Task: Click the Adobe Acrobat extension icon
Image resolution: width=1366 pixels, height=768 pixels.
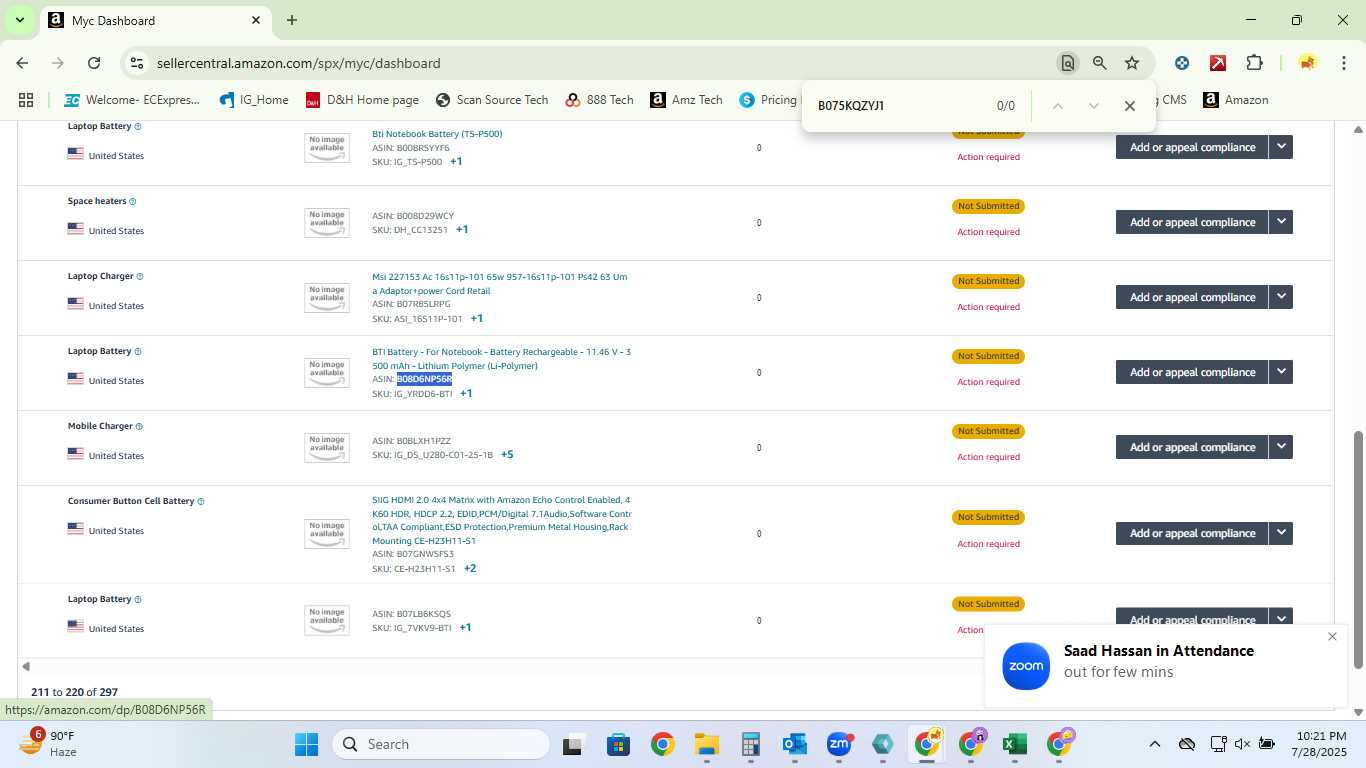Action: click(x=1218, y=63)
